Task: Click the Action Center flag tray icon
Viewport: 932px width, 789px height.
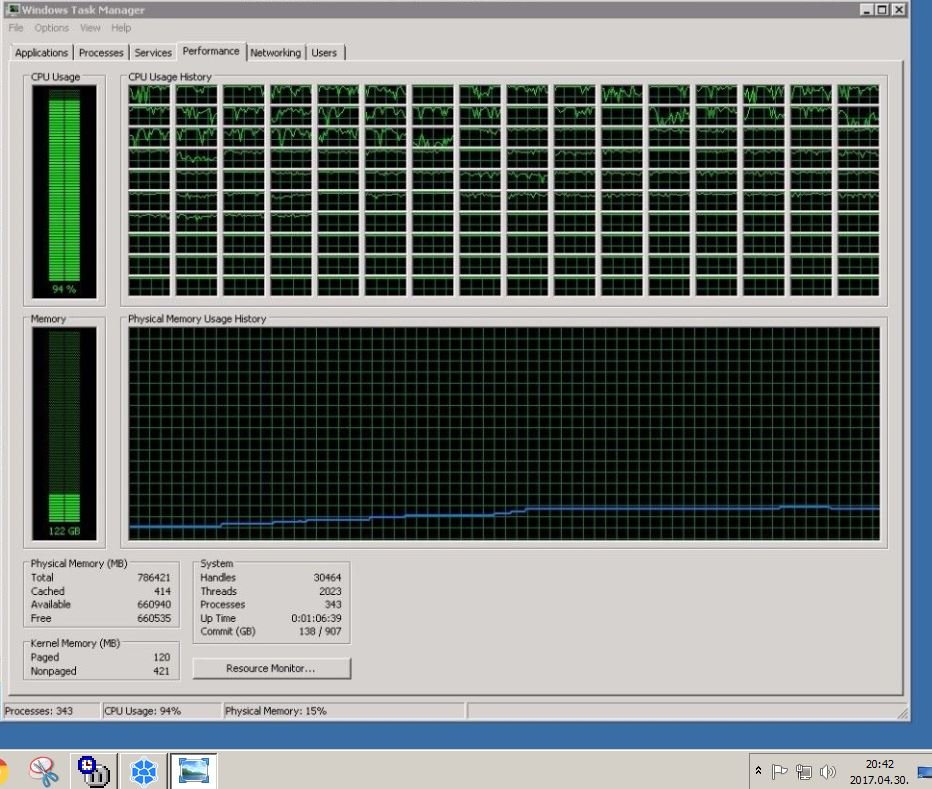Action: pyautogui.click(x=779, y=772)
